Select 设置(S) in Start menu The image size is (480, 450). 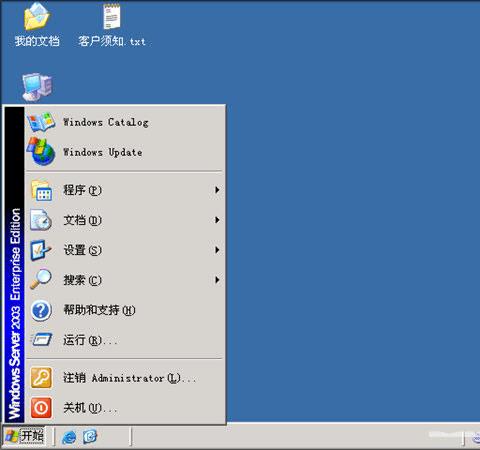click(x=125, y=250)
